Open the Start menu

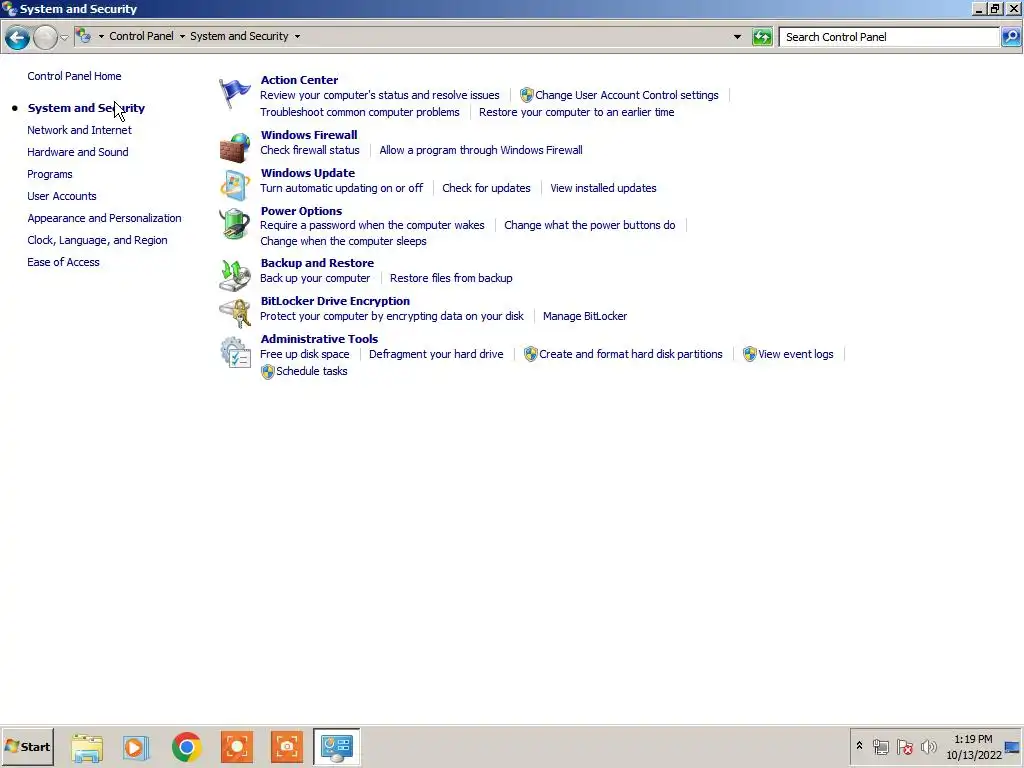tap(27, 746)
